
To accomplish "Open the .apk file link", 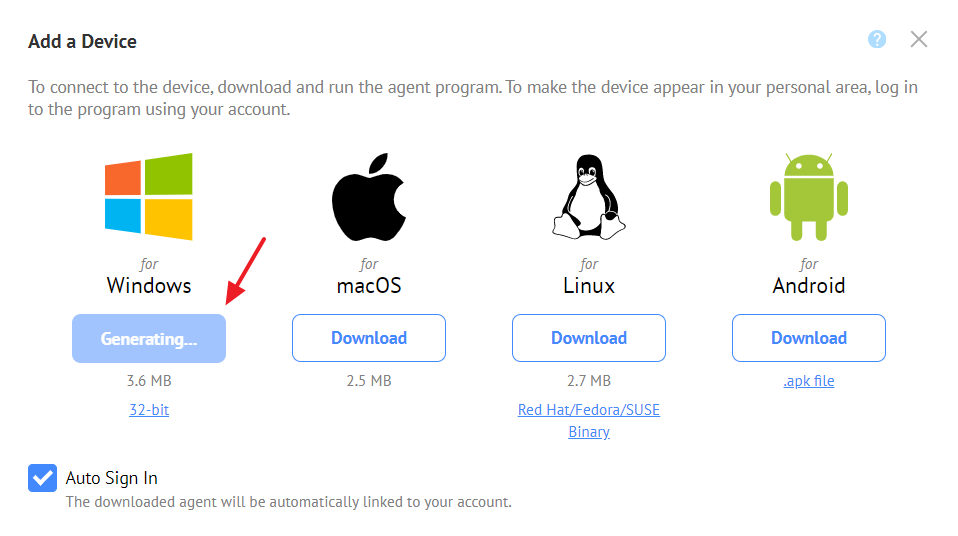I will tap(809, 381).
